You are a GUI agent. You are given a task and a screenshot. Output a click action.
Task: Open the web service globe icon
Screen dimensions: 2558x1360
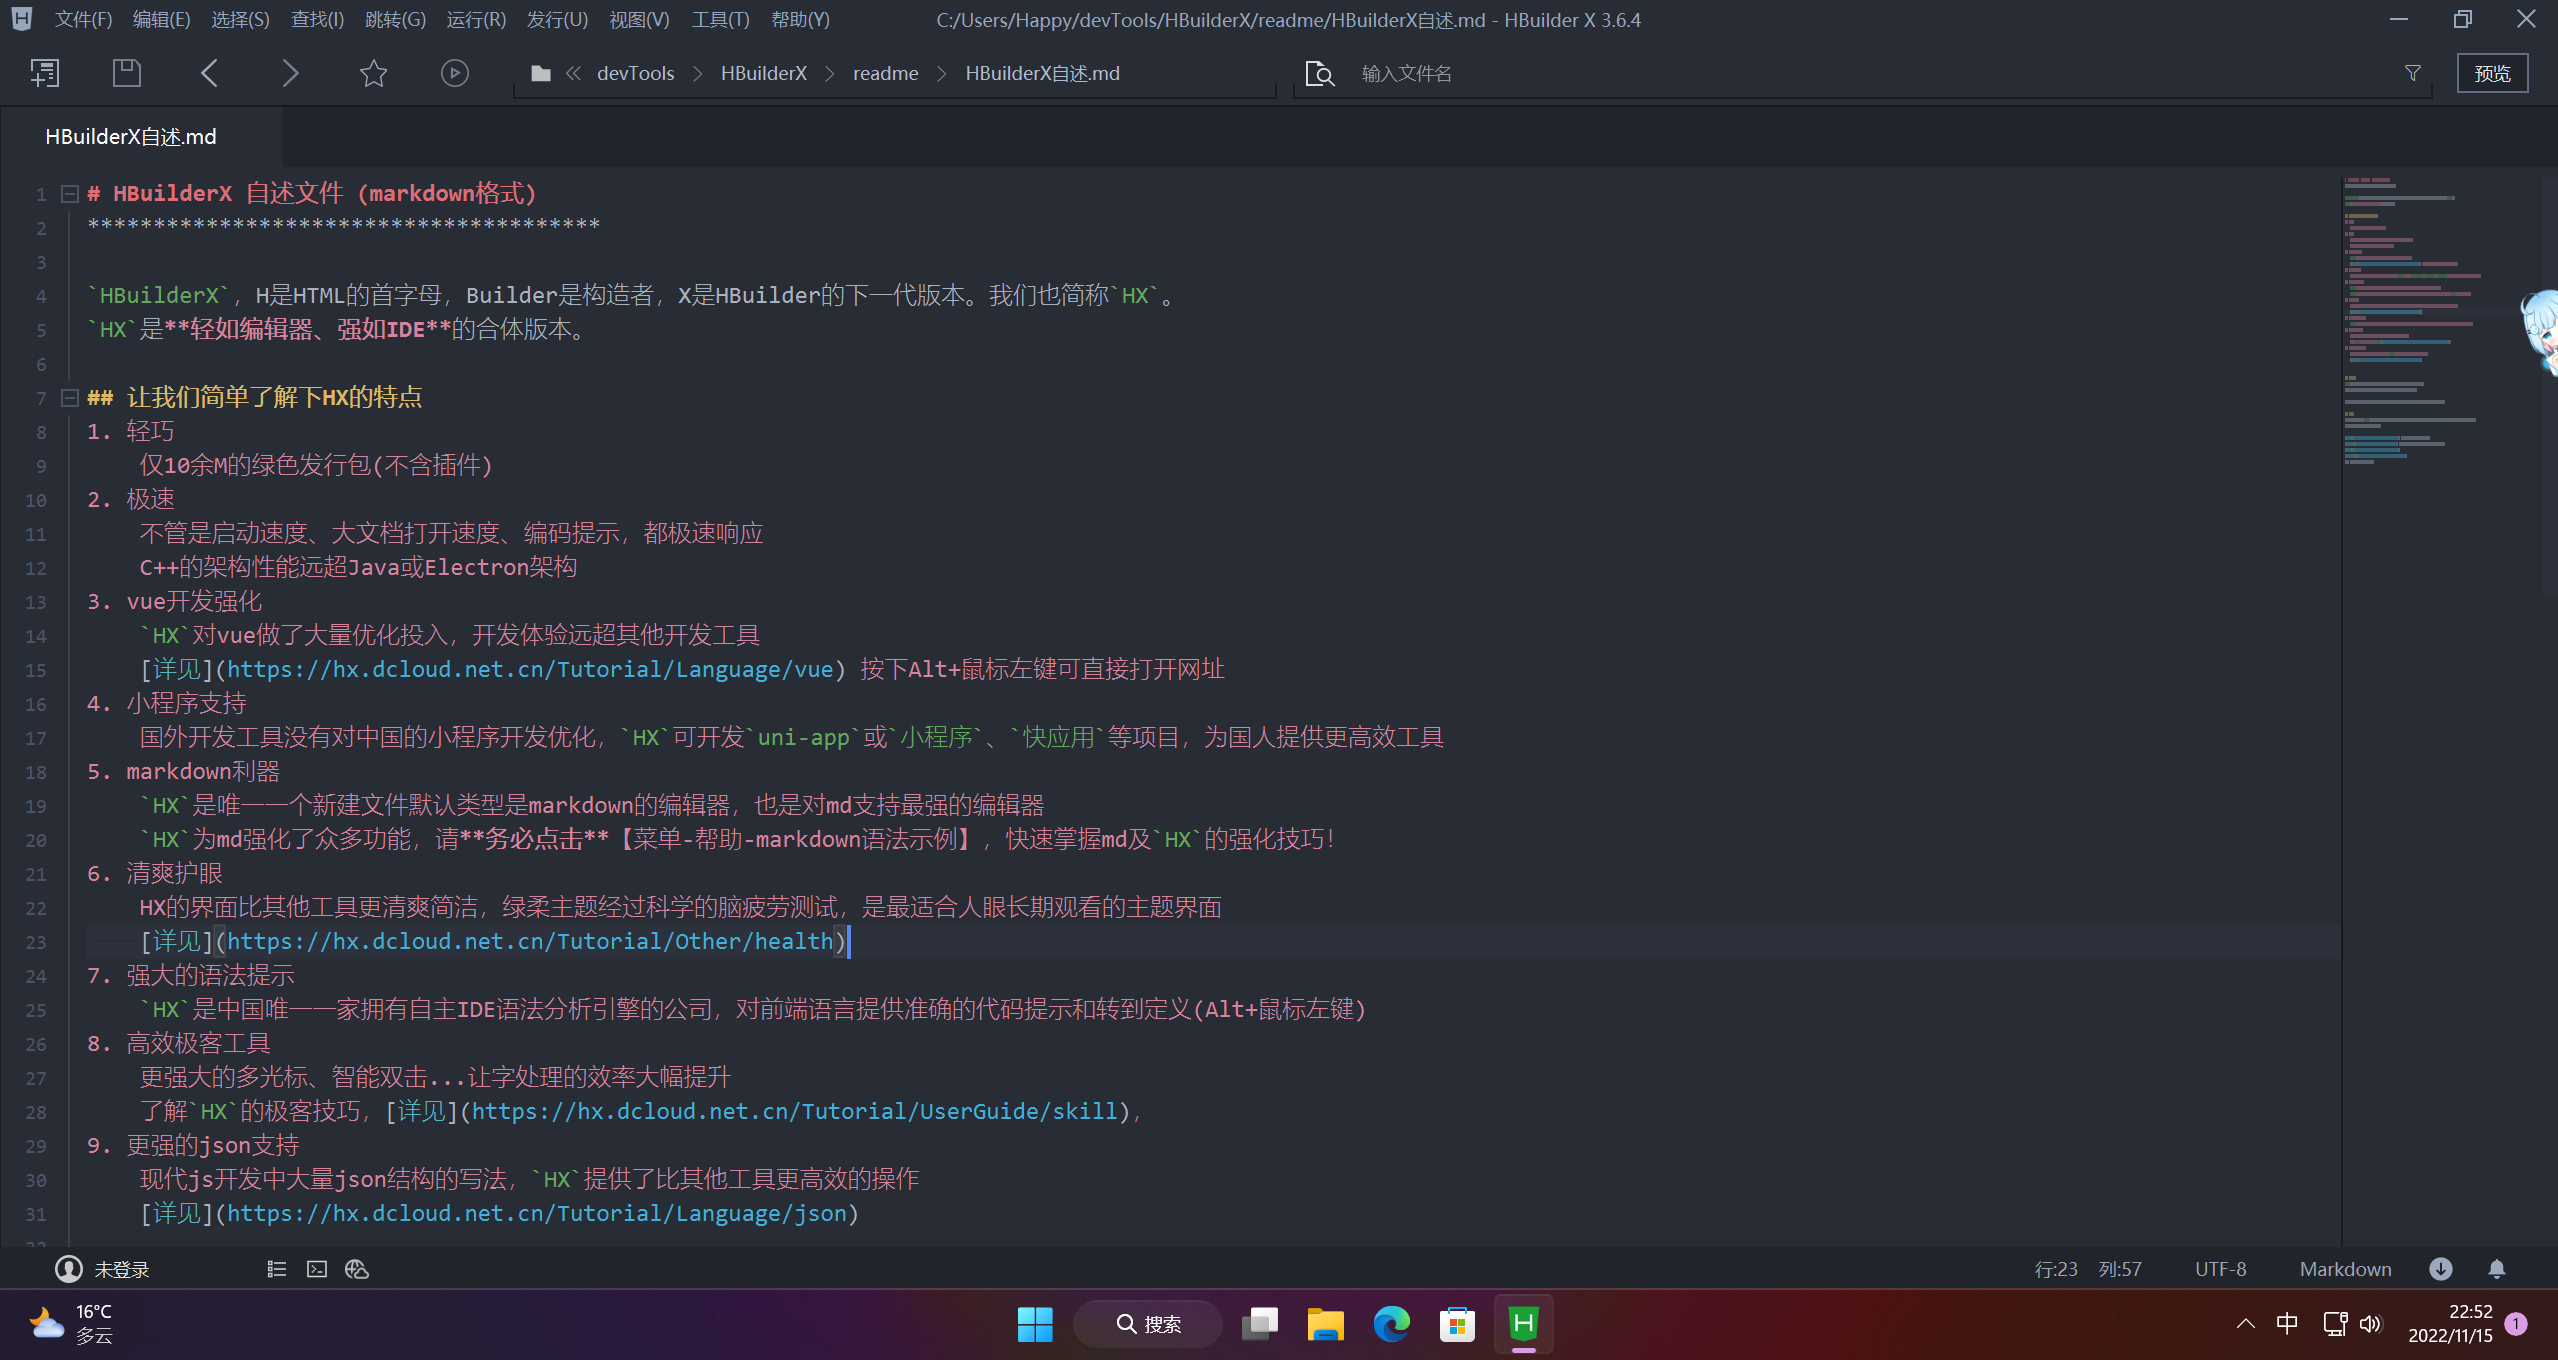tap(356, 1268)
